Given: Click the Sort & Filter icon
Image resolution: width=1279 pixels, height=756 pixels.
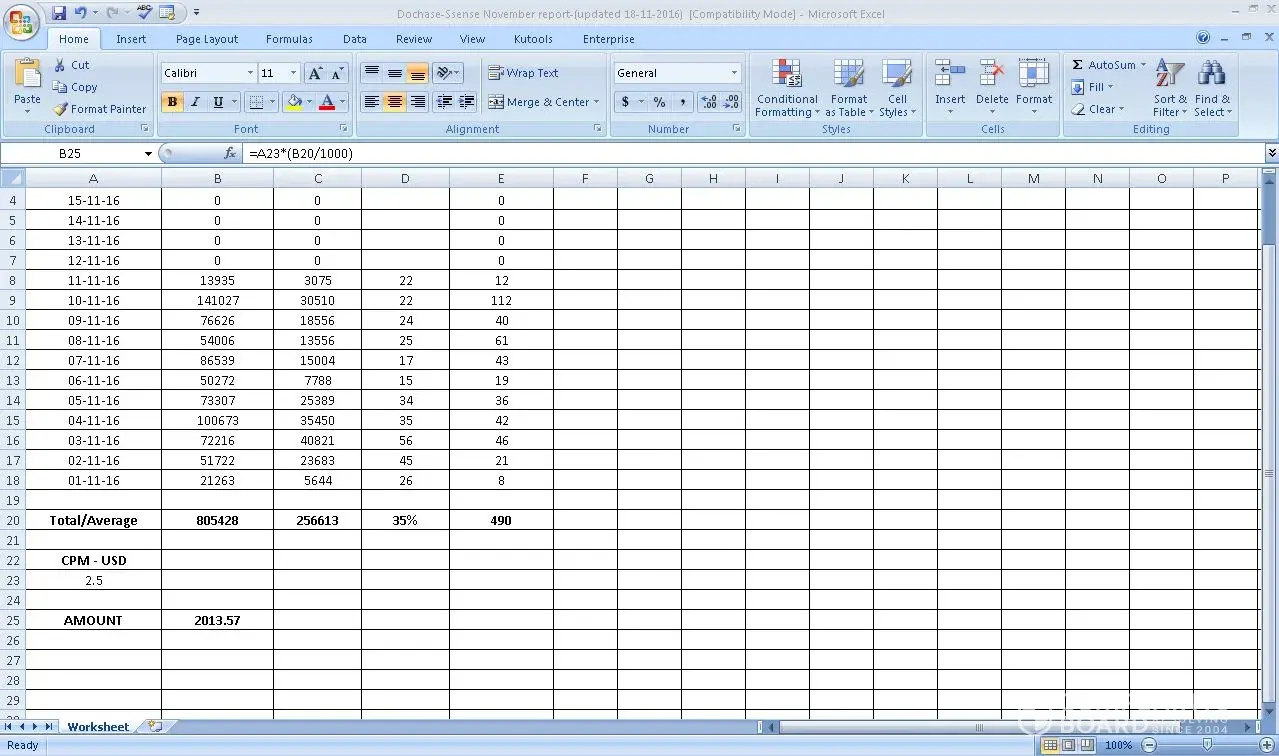Looking at the screenshot, I should click(1169, 76).
